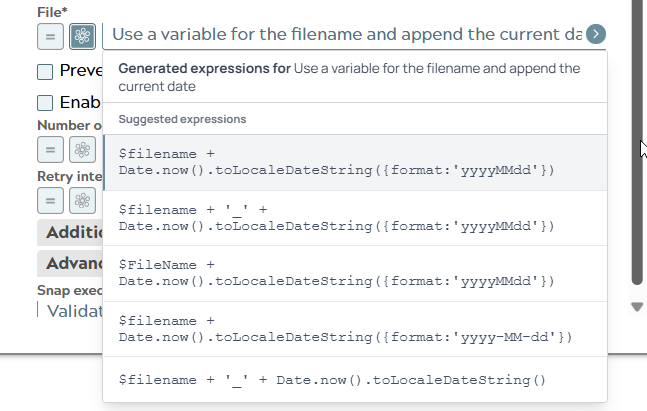This screenshot has height=411, width=647.
Task: Open AI generator icon beside Retry interval
Action: 82,199
